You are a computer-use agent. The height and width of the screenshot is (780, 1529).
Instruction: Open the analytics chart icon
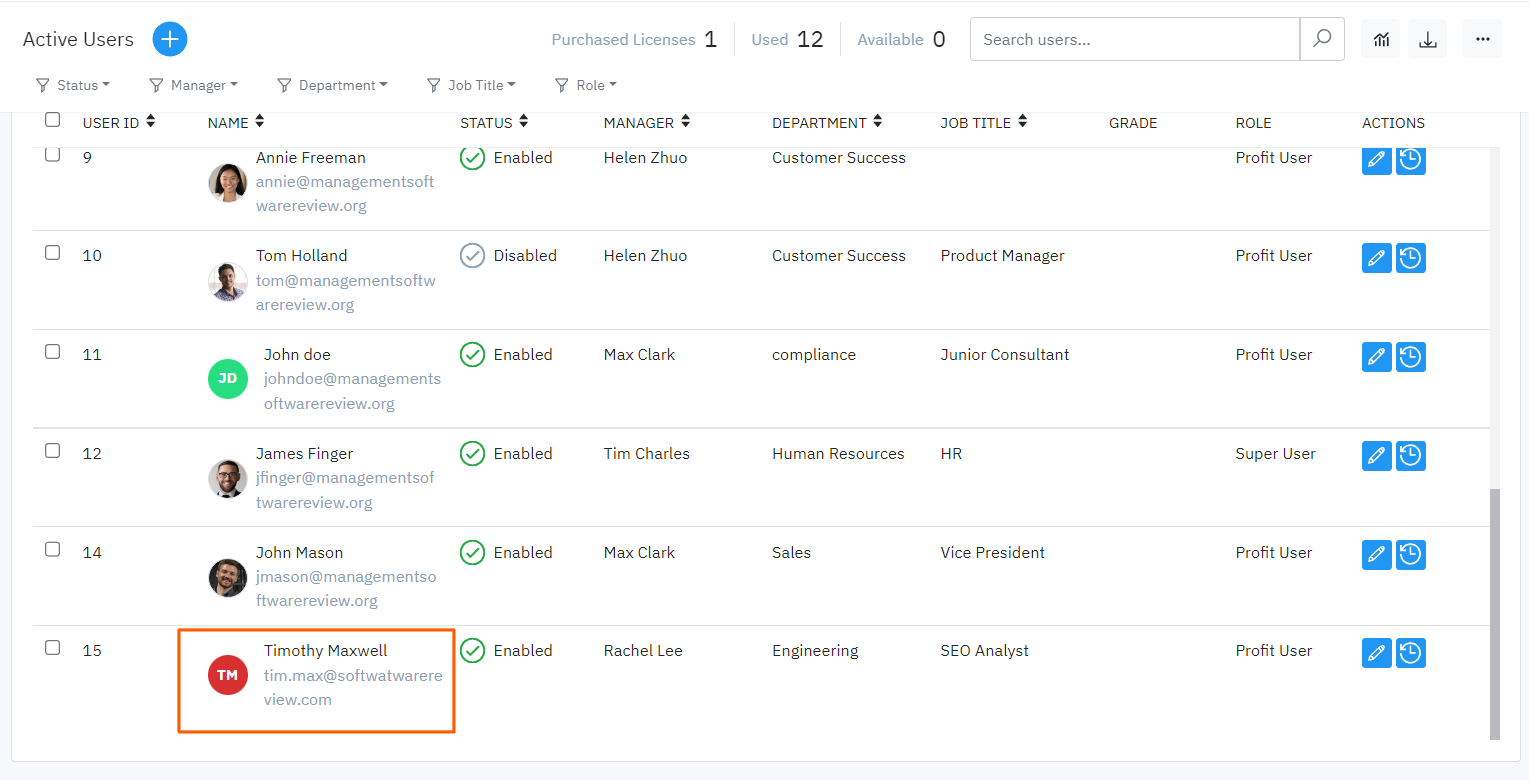pyautogui.click(x=1381, y=39)
